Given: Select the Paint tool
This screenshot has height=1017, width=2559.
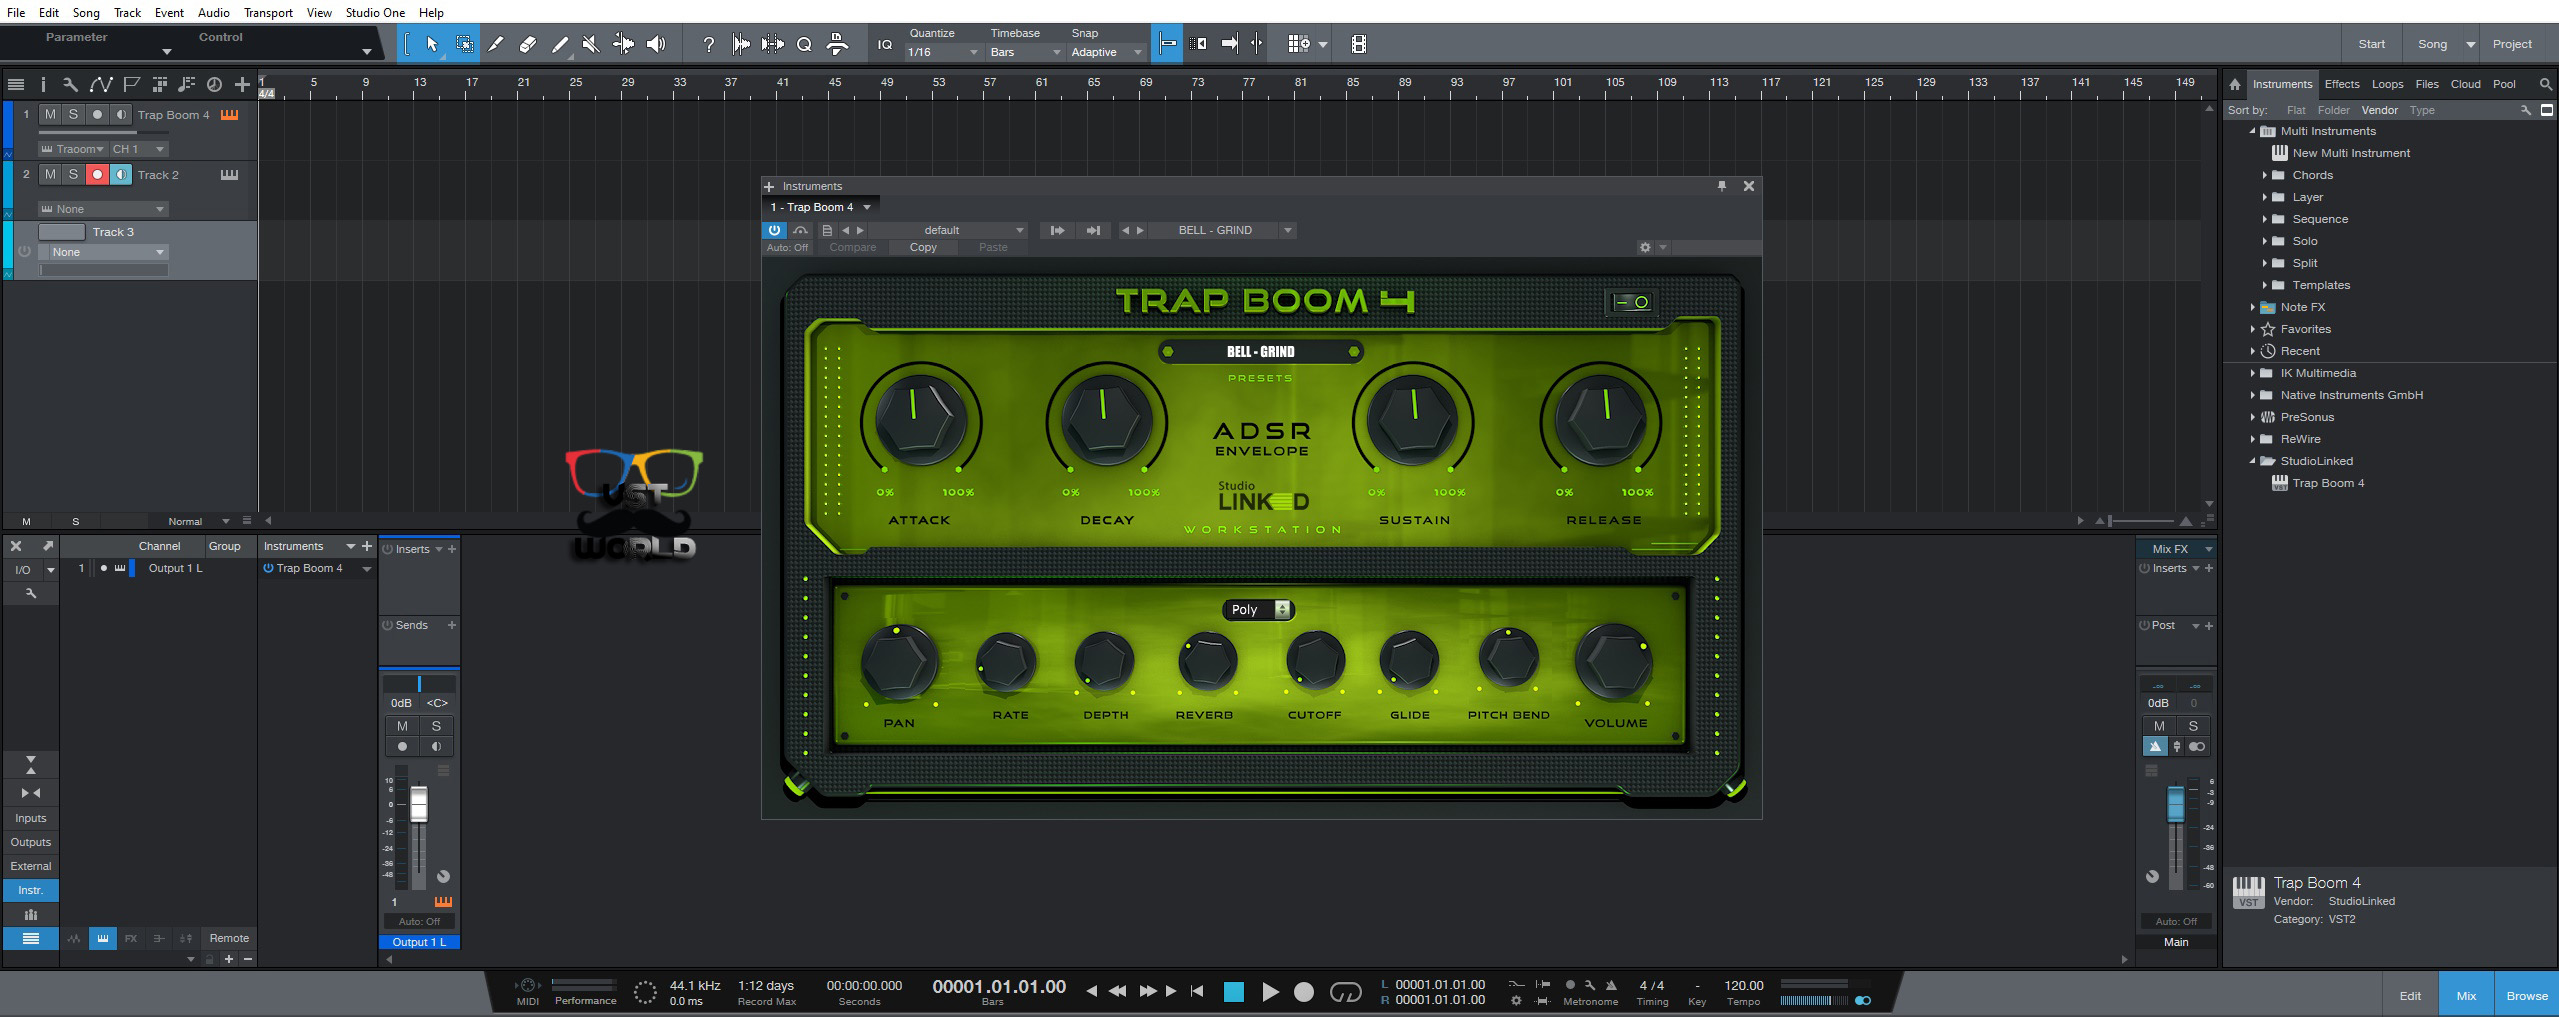Looking at the screenshot, I should [x=560, y=44].
